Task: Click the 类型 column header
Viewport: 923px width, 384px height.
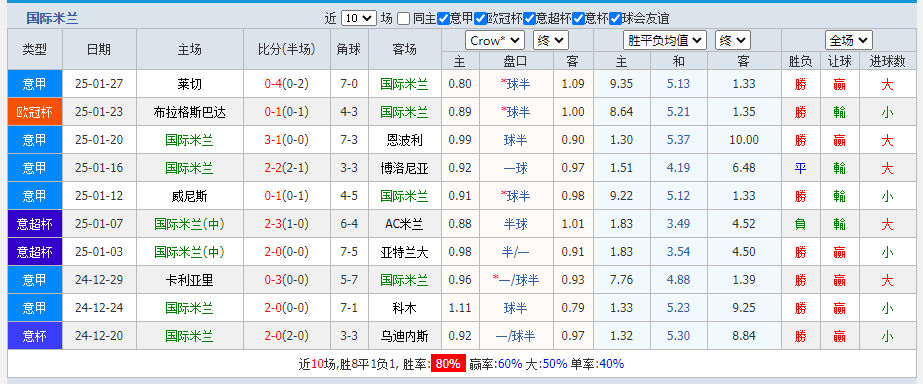Action: [35, 49]
